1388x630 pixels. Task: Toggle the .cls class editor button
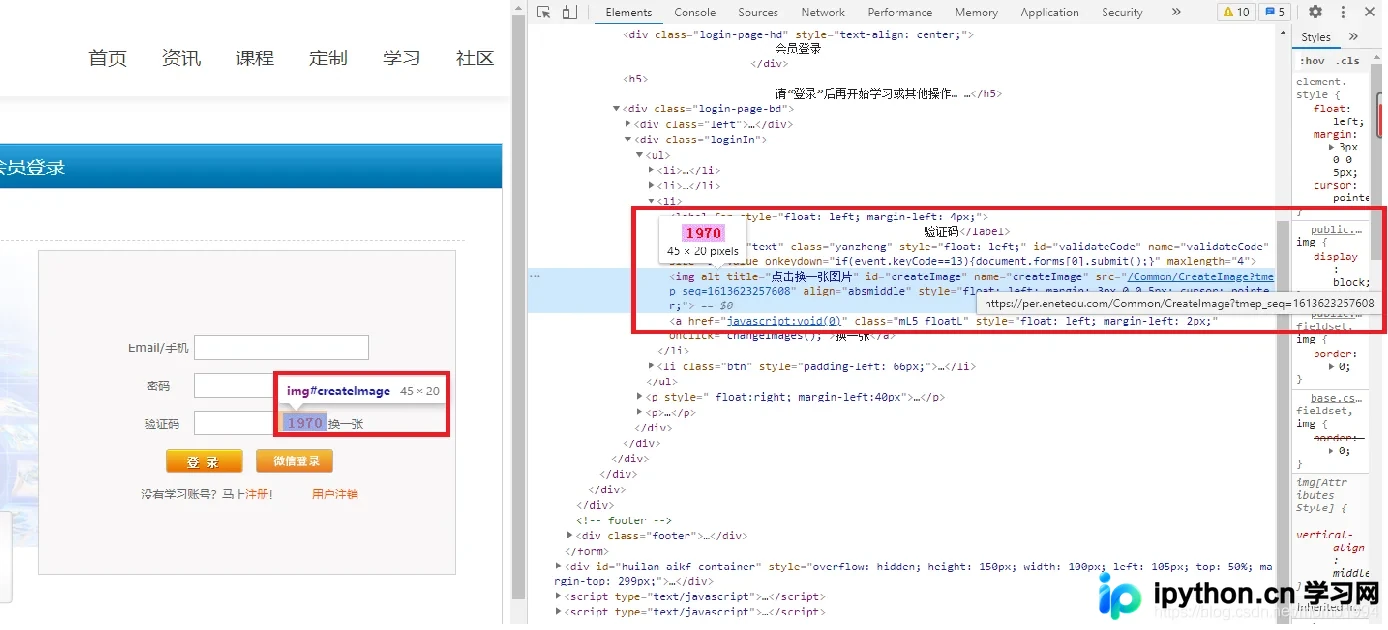(1347, 60)
